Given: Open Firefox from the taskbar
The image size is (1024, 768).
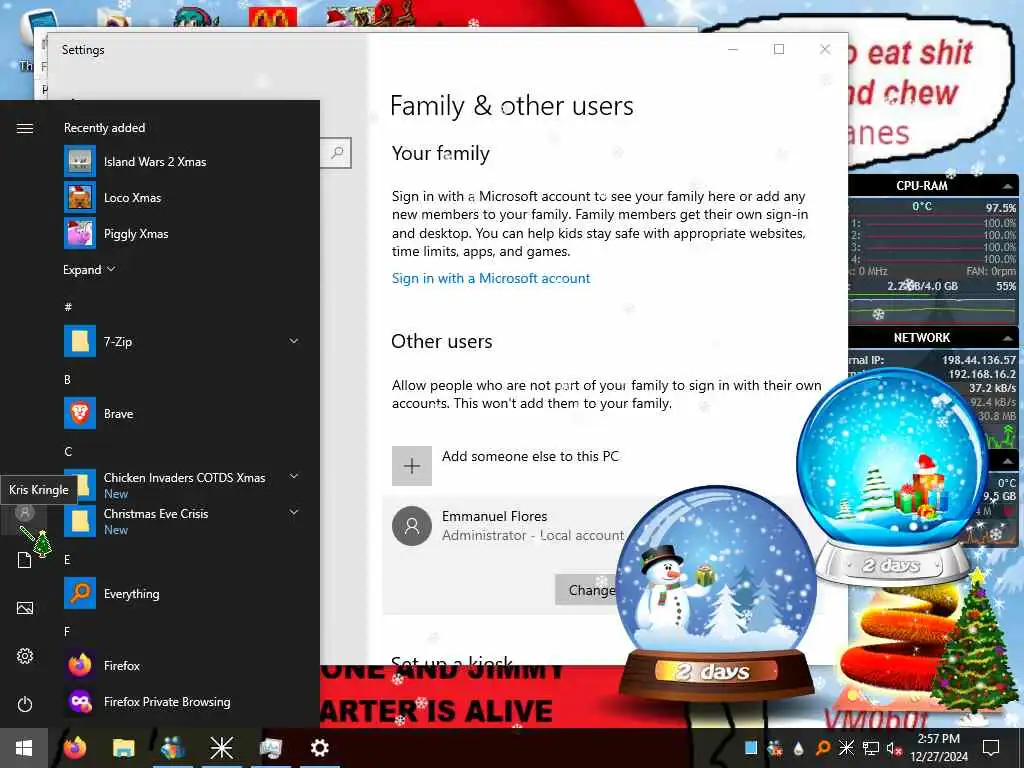Looking at the screenshot, I should pos(74,748).
